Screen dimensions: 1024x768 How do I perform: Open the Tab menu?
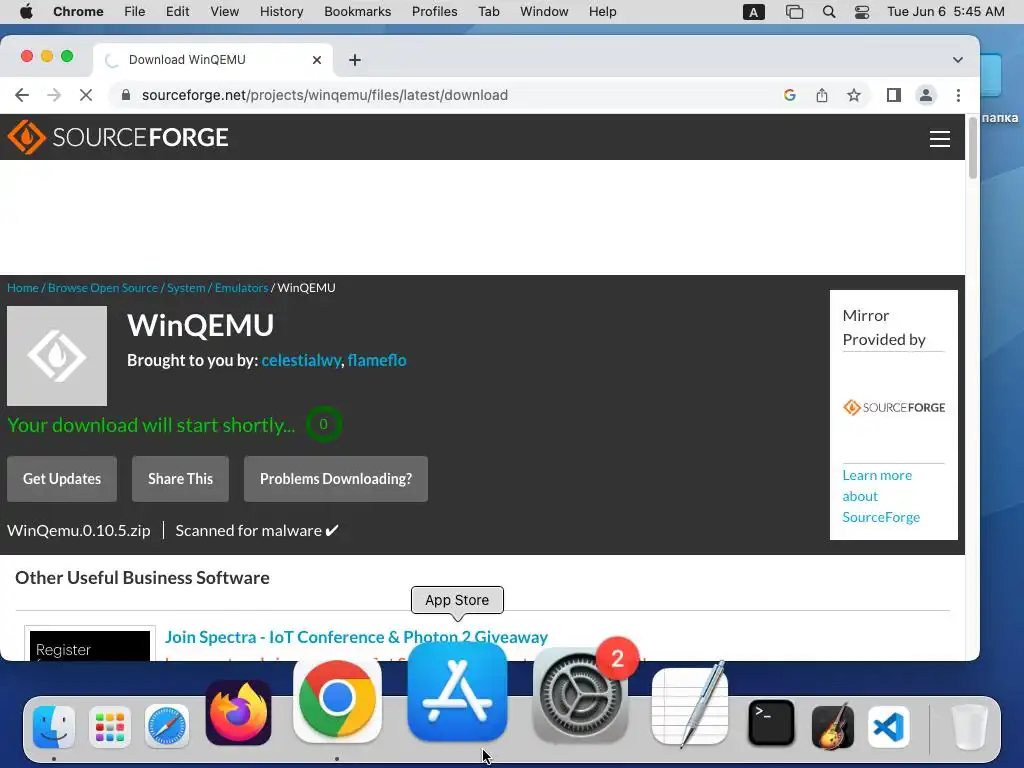tap(488, 12)
